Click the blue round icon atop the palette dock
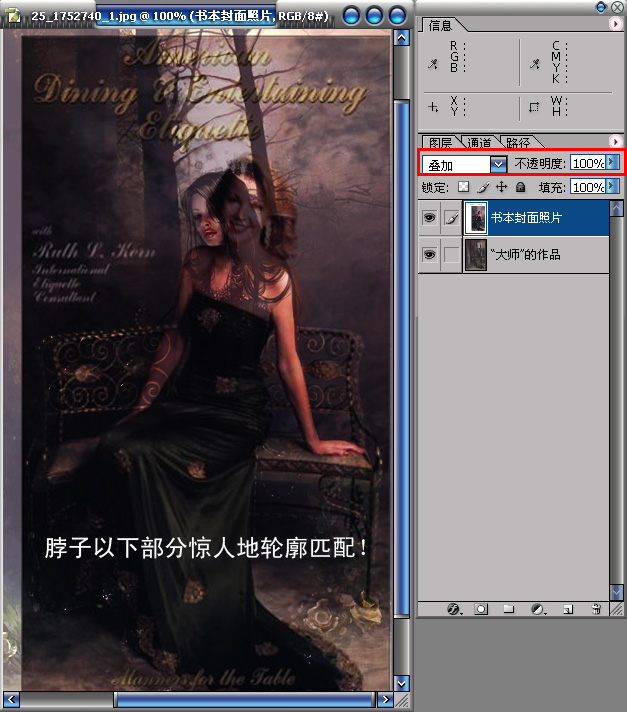This screenshot has width=627, height=712. (601, 7)
